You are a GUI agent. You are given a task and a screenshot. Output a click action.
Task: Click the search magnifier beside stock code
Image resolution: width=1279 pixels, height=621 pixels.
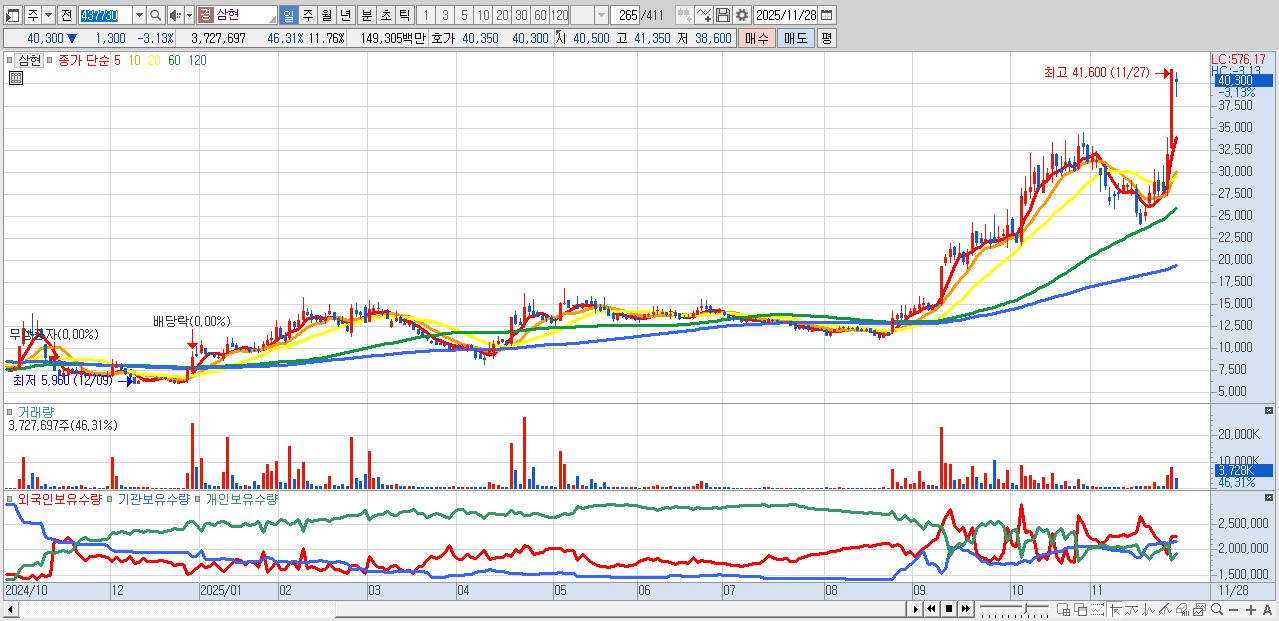click(x=155, y=15)
